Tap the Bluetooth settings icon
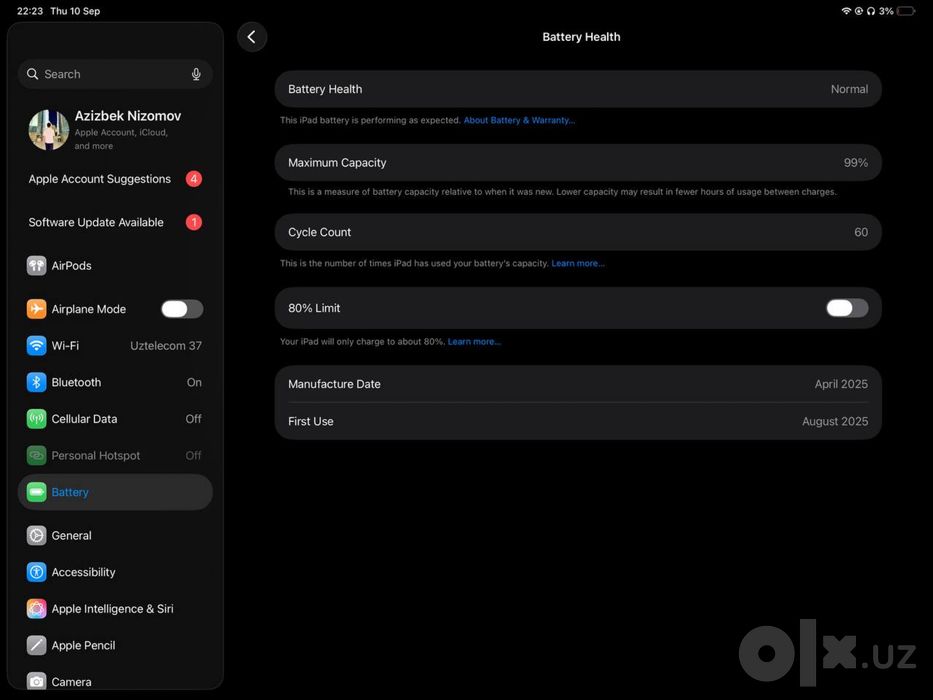 (36, 382)
